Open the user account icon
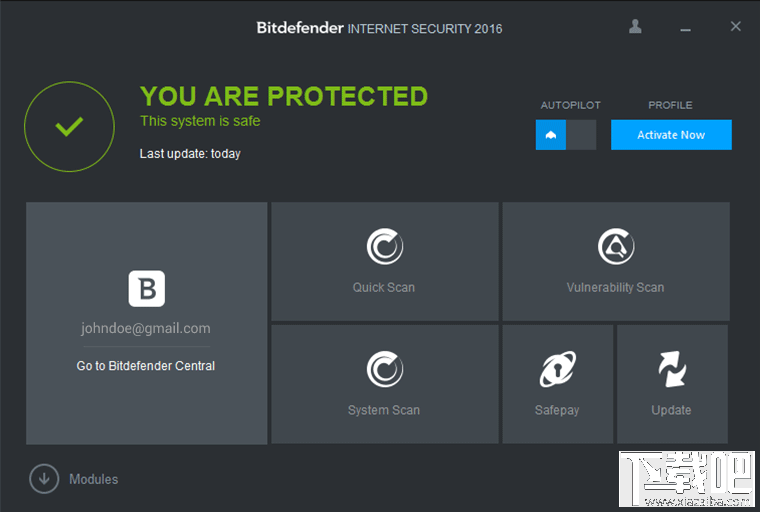The height and width of the screenshot is (512, 760). pos(635,27)
